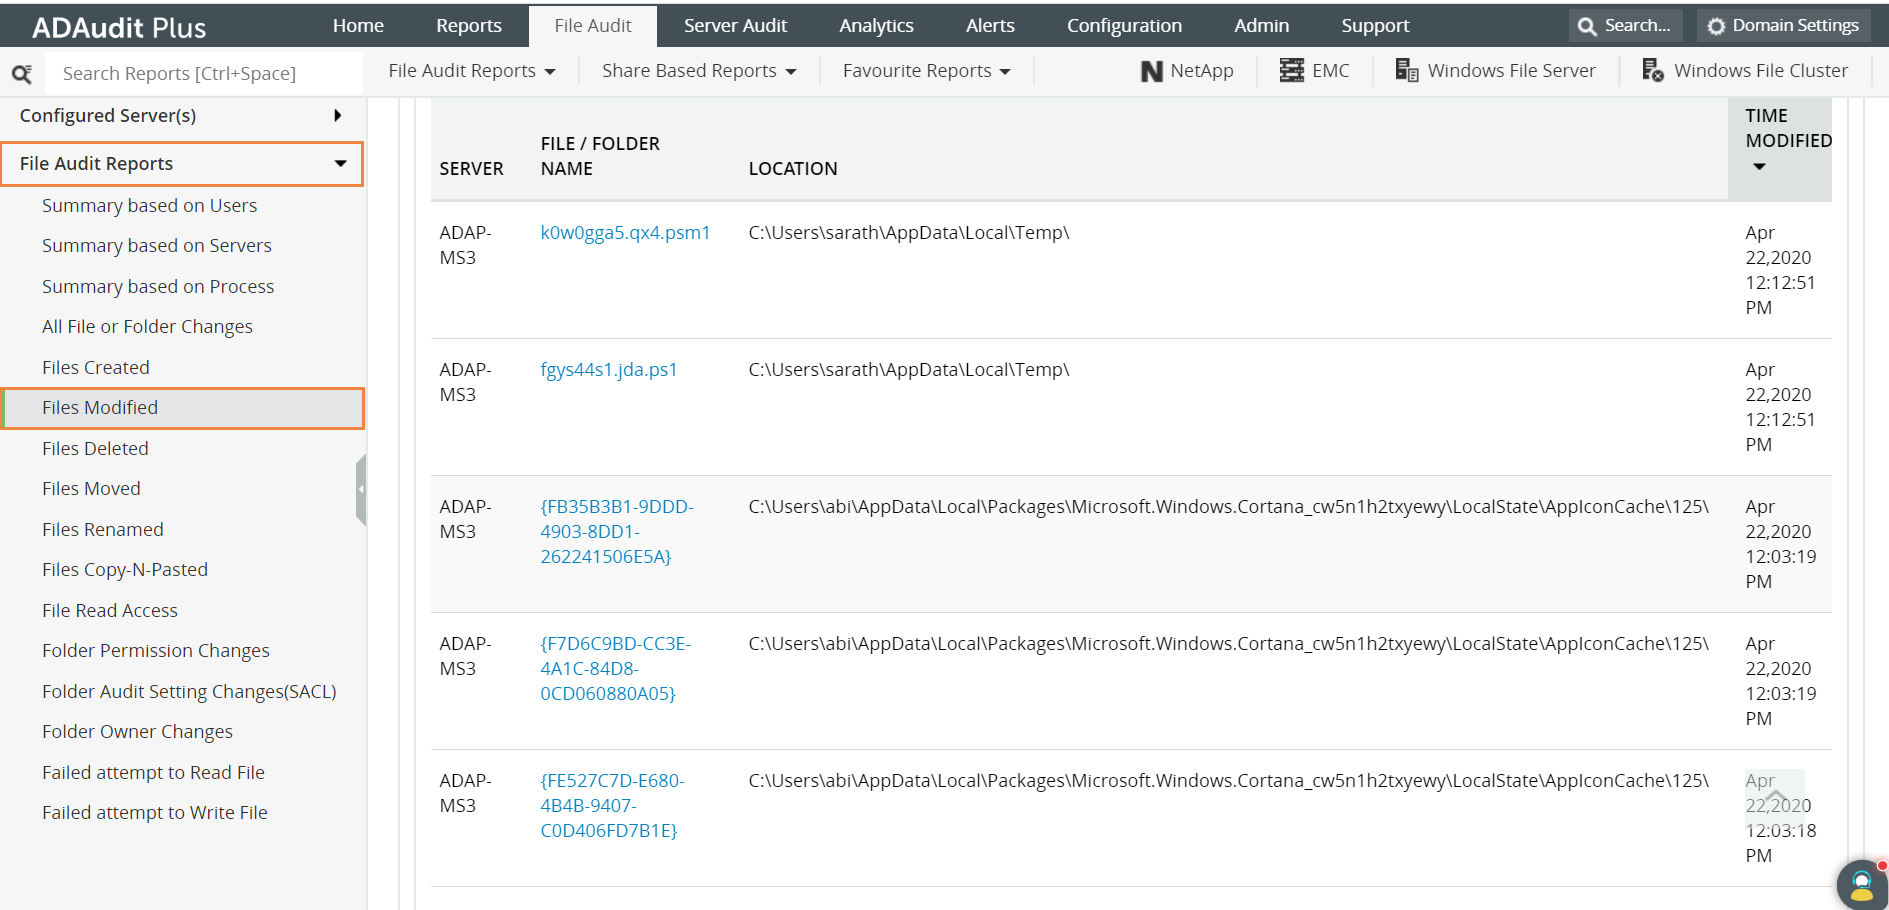The image size is (1889, 910).
Task: Open the chat assistant in bottom-right corner
Action: 1860,884
